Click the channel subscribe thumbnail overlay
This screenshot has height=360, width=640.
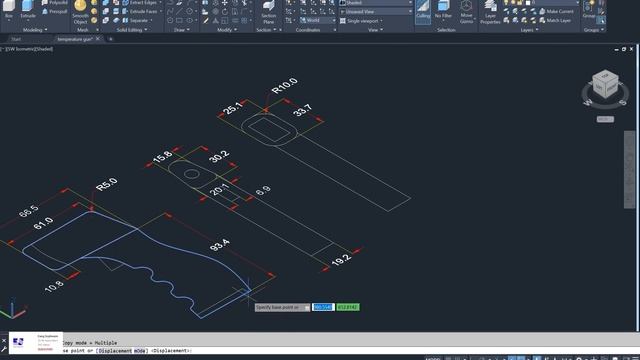click(36, 342)
